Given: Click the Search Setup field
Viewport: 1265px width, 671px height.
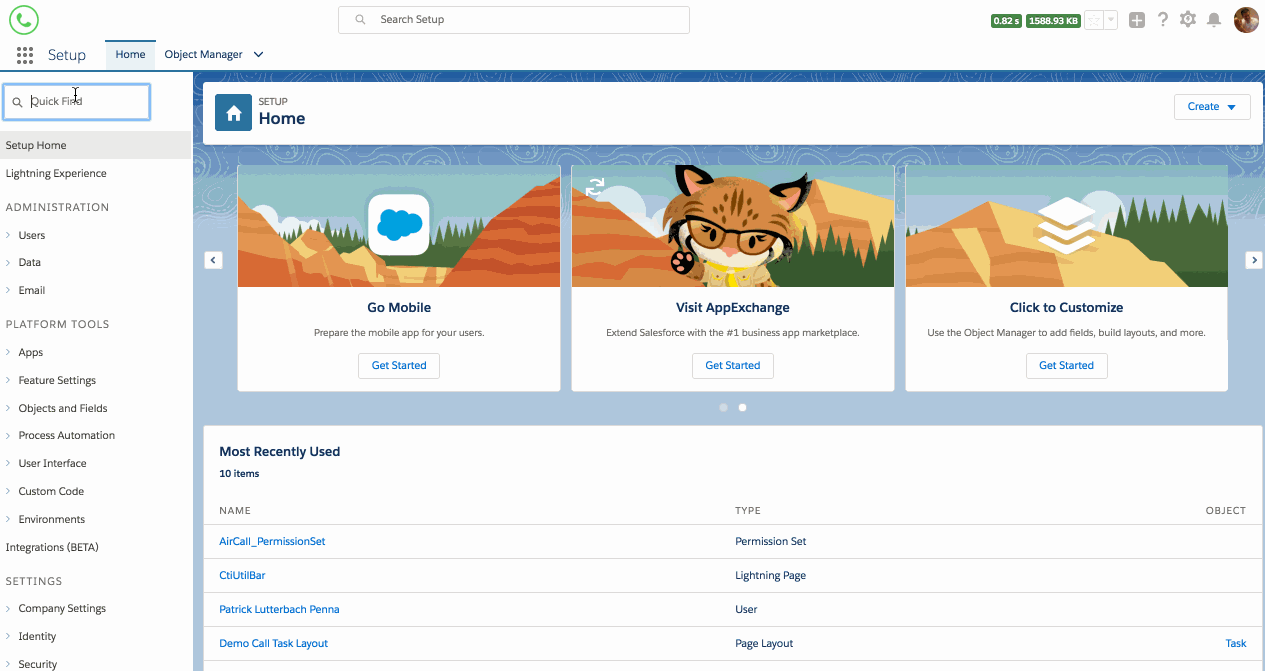Looking at the screenshot, I should coord(514,20).
